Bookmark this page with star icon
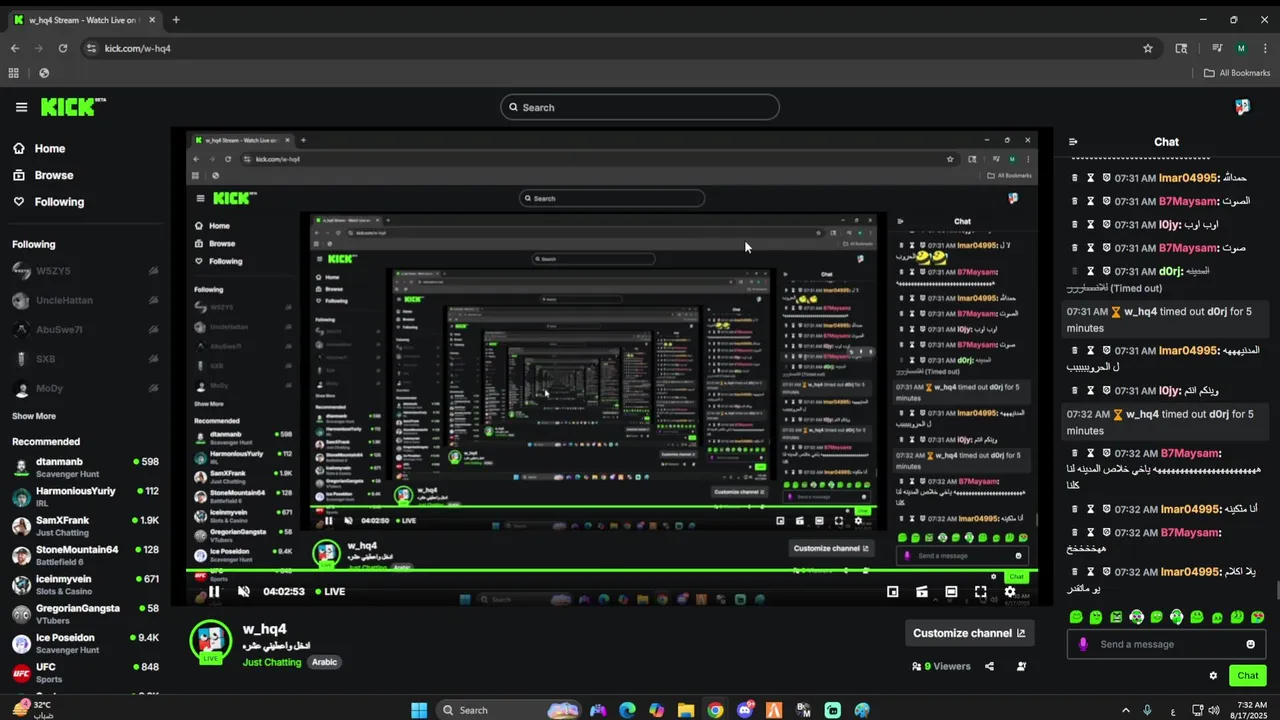 tap(1148, 48)
